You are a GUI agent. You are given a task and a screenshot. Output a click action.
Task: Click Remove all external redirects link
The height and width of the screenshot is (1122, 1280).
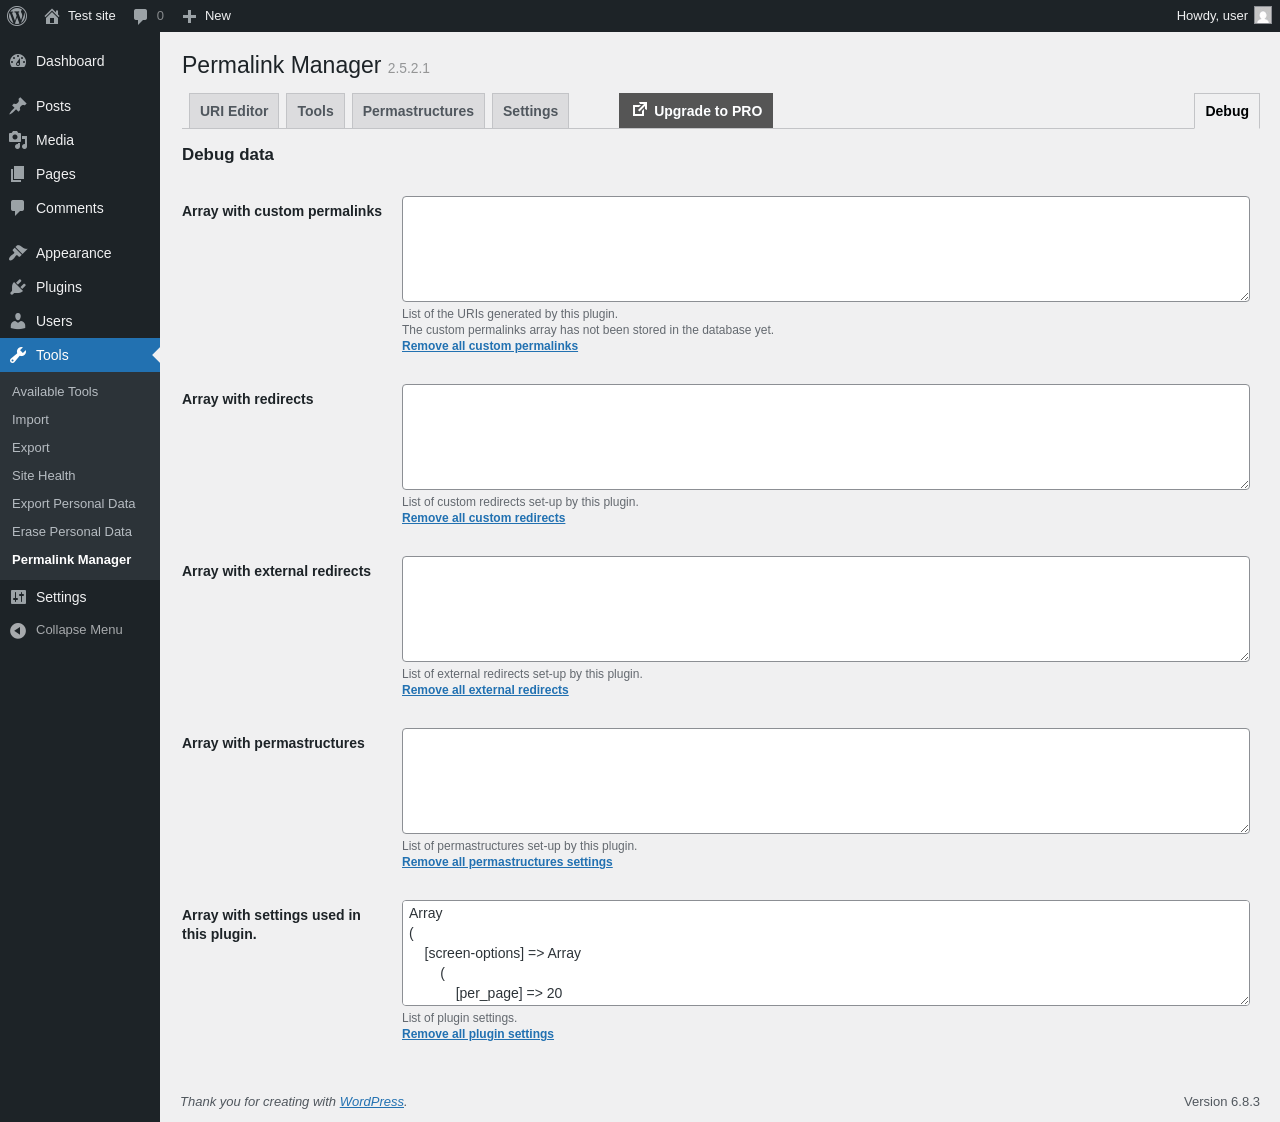tap(485, 690)
